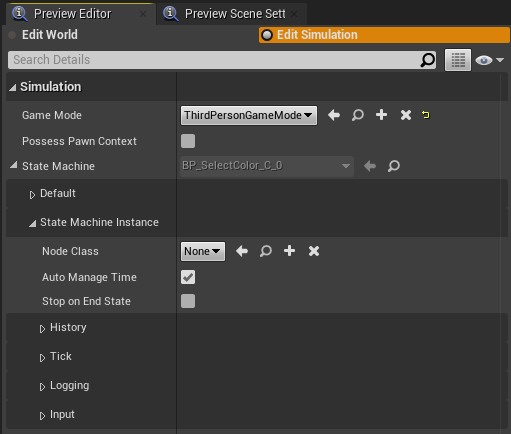This screenshot has width=511, height=434.
Task: Clear Node Class with X icon
Action: [314, 251]
